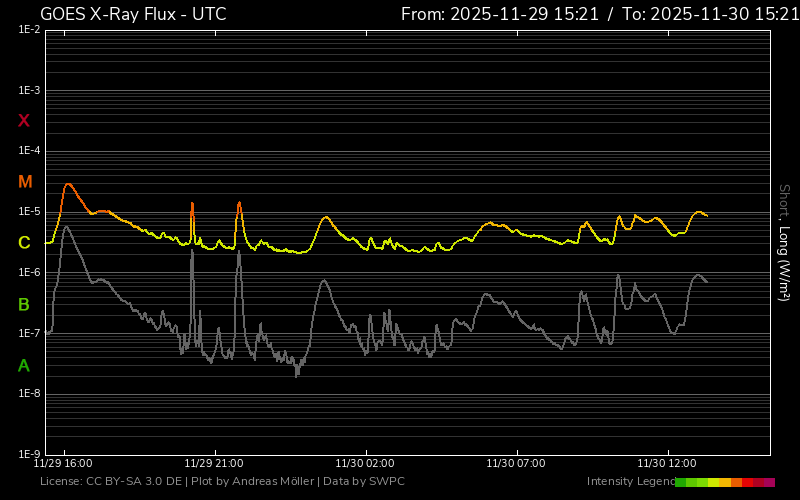The image size is (800, 500).
Task: Click the green B flare class label
Action: [x=23, y=305]
